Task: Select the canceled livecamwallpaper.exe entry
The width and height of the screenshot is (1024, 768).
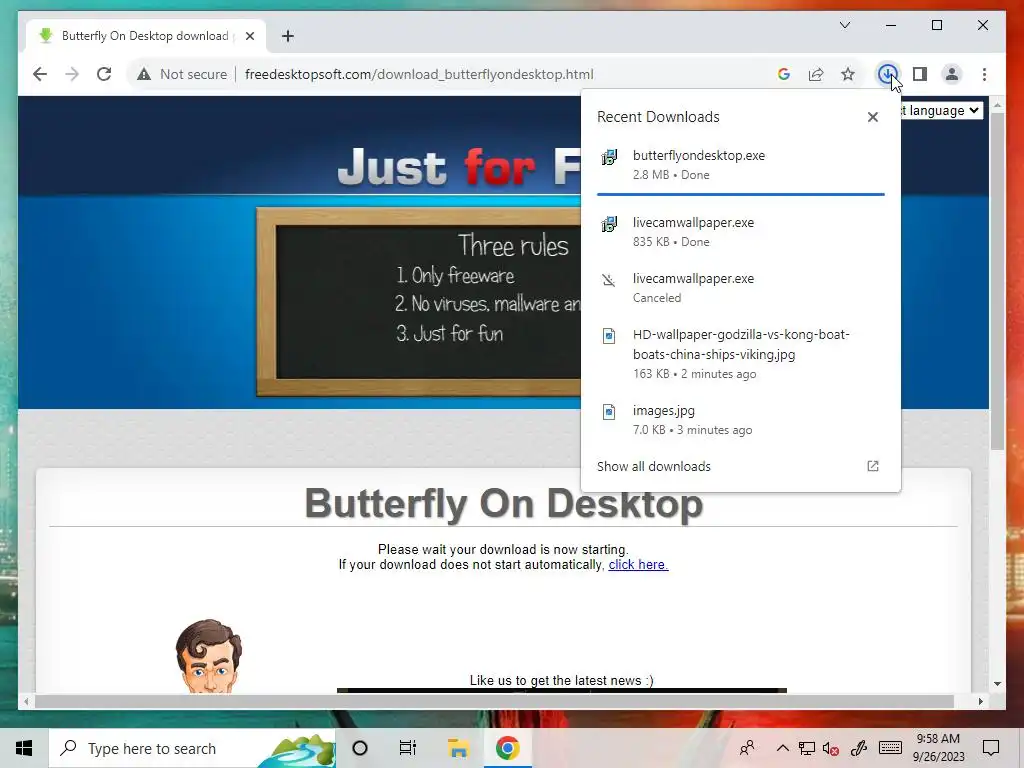Action: 741,287
